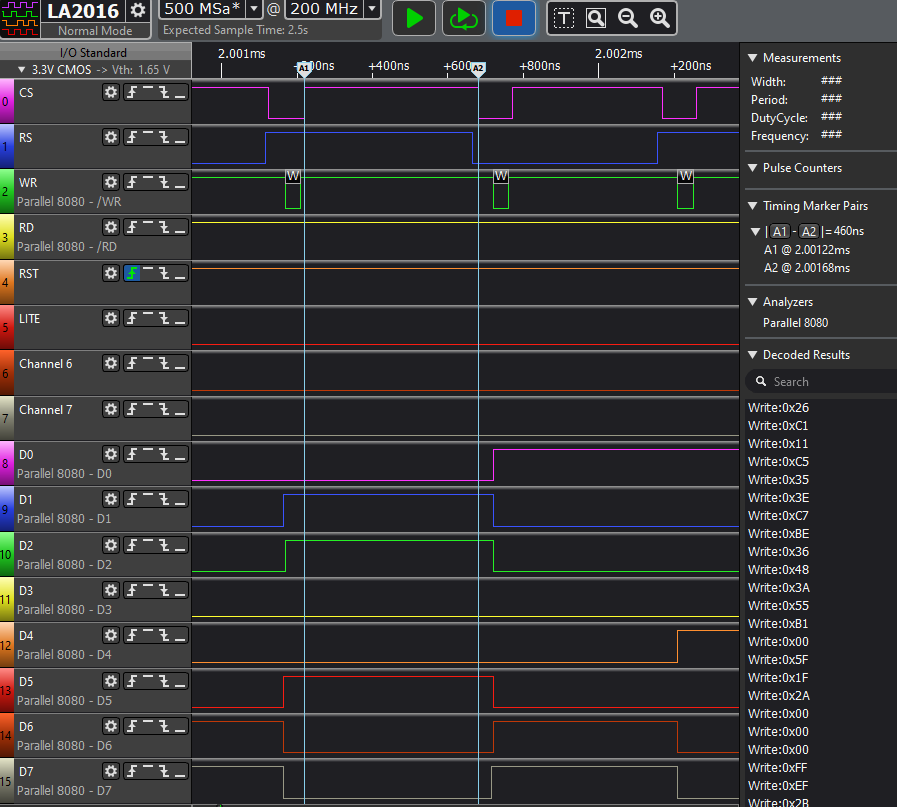Enable high level trigger on WR

(x=148, y=182)
